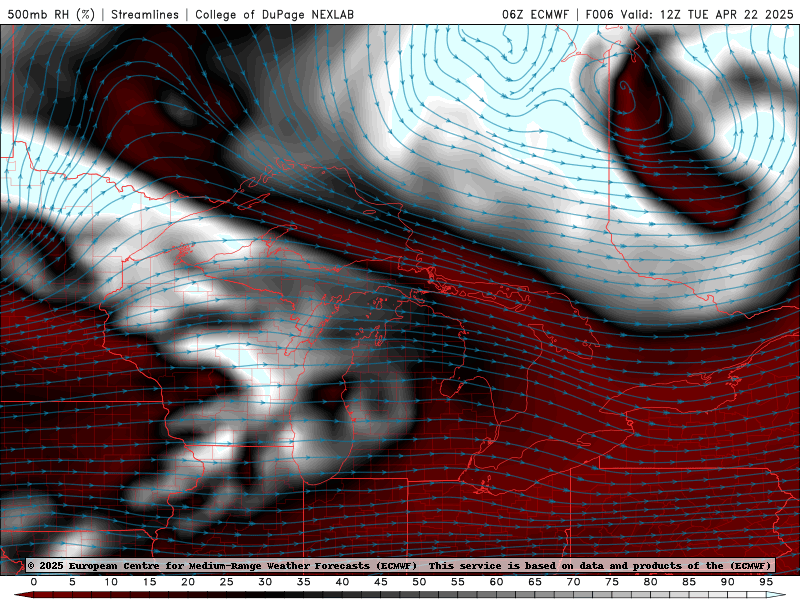Click the '55' tick on color scale

458,582
